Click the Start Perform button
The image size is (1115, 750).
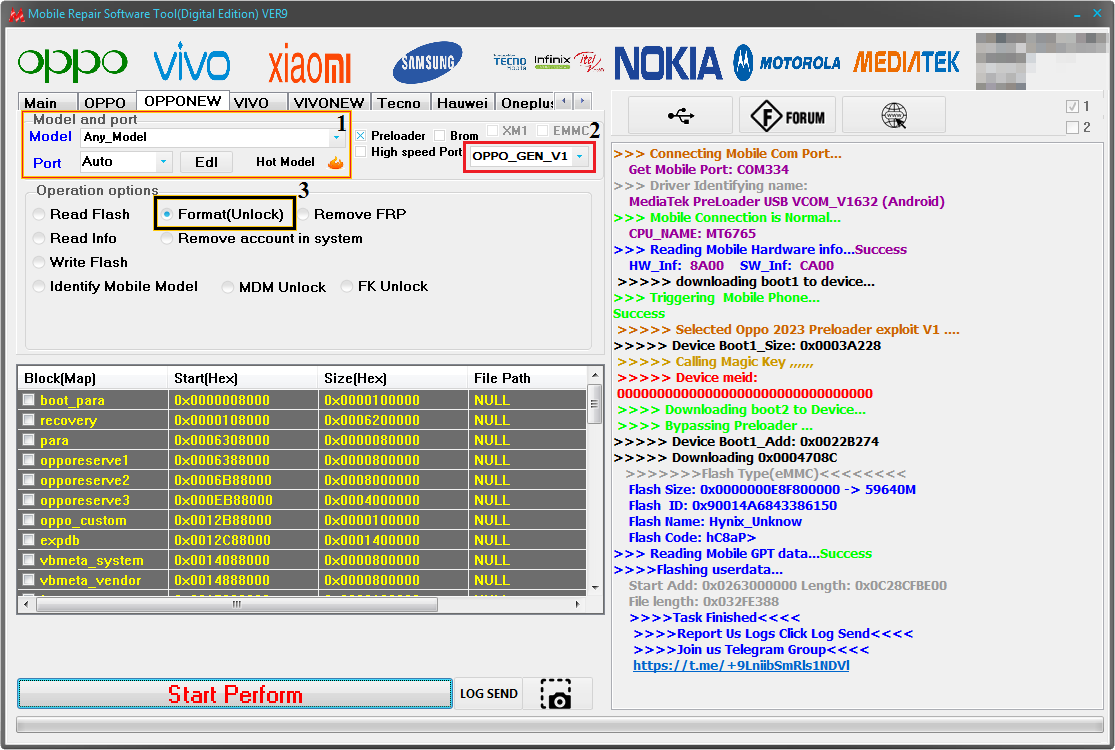235,694
